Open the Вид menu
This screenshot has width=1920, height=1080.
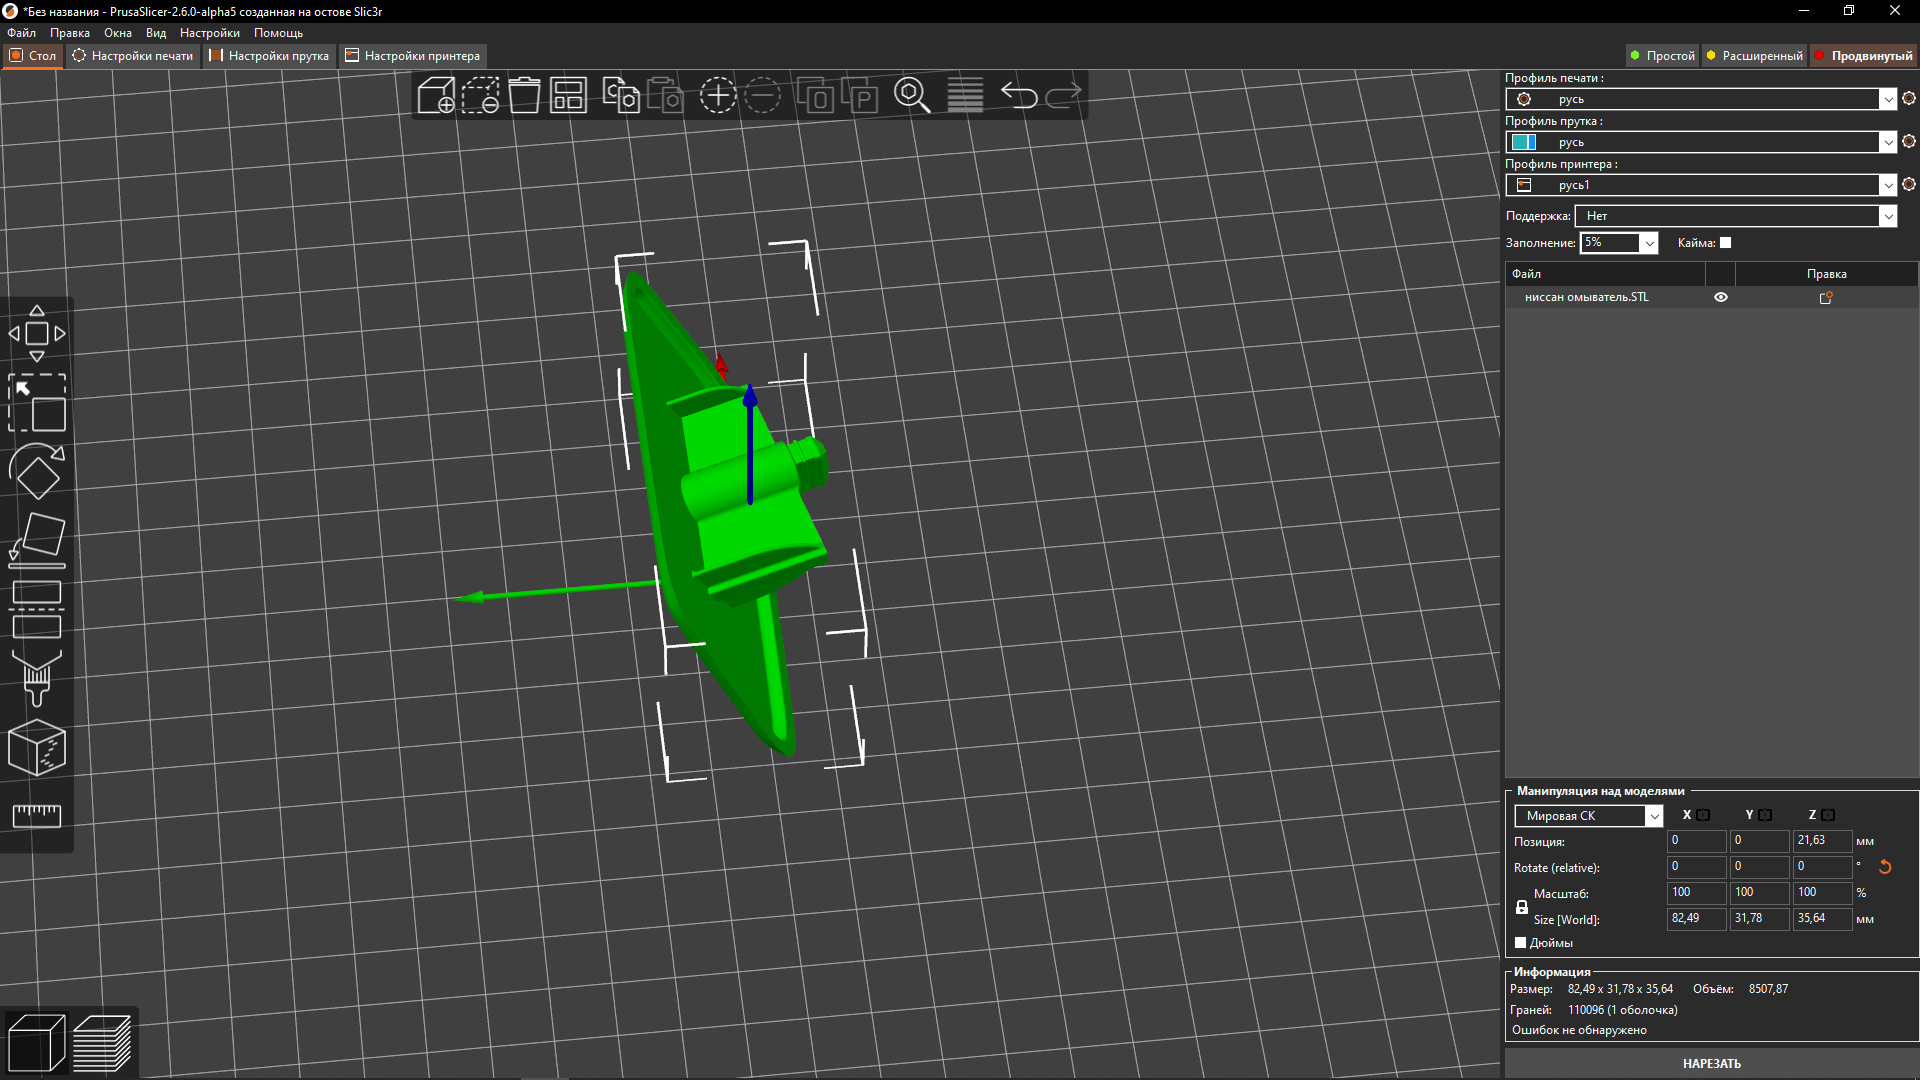(156, 33)
